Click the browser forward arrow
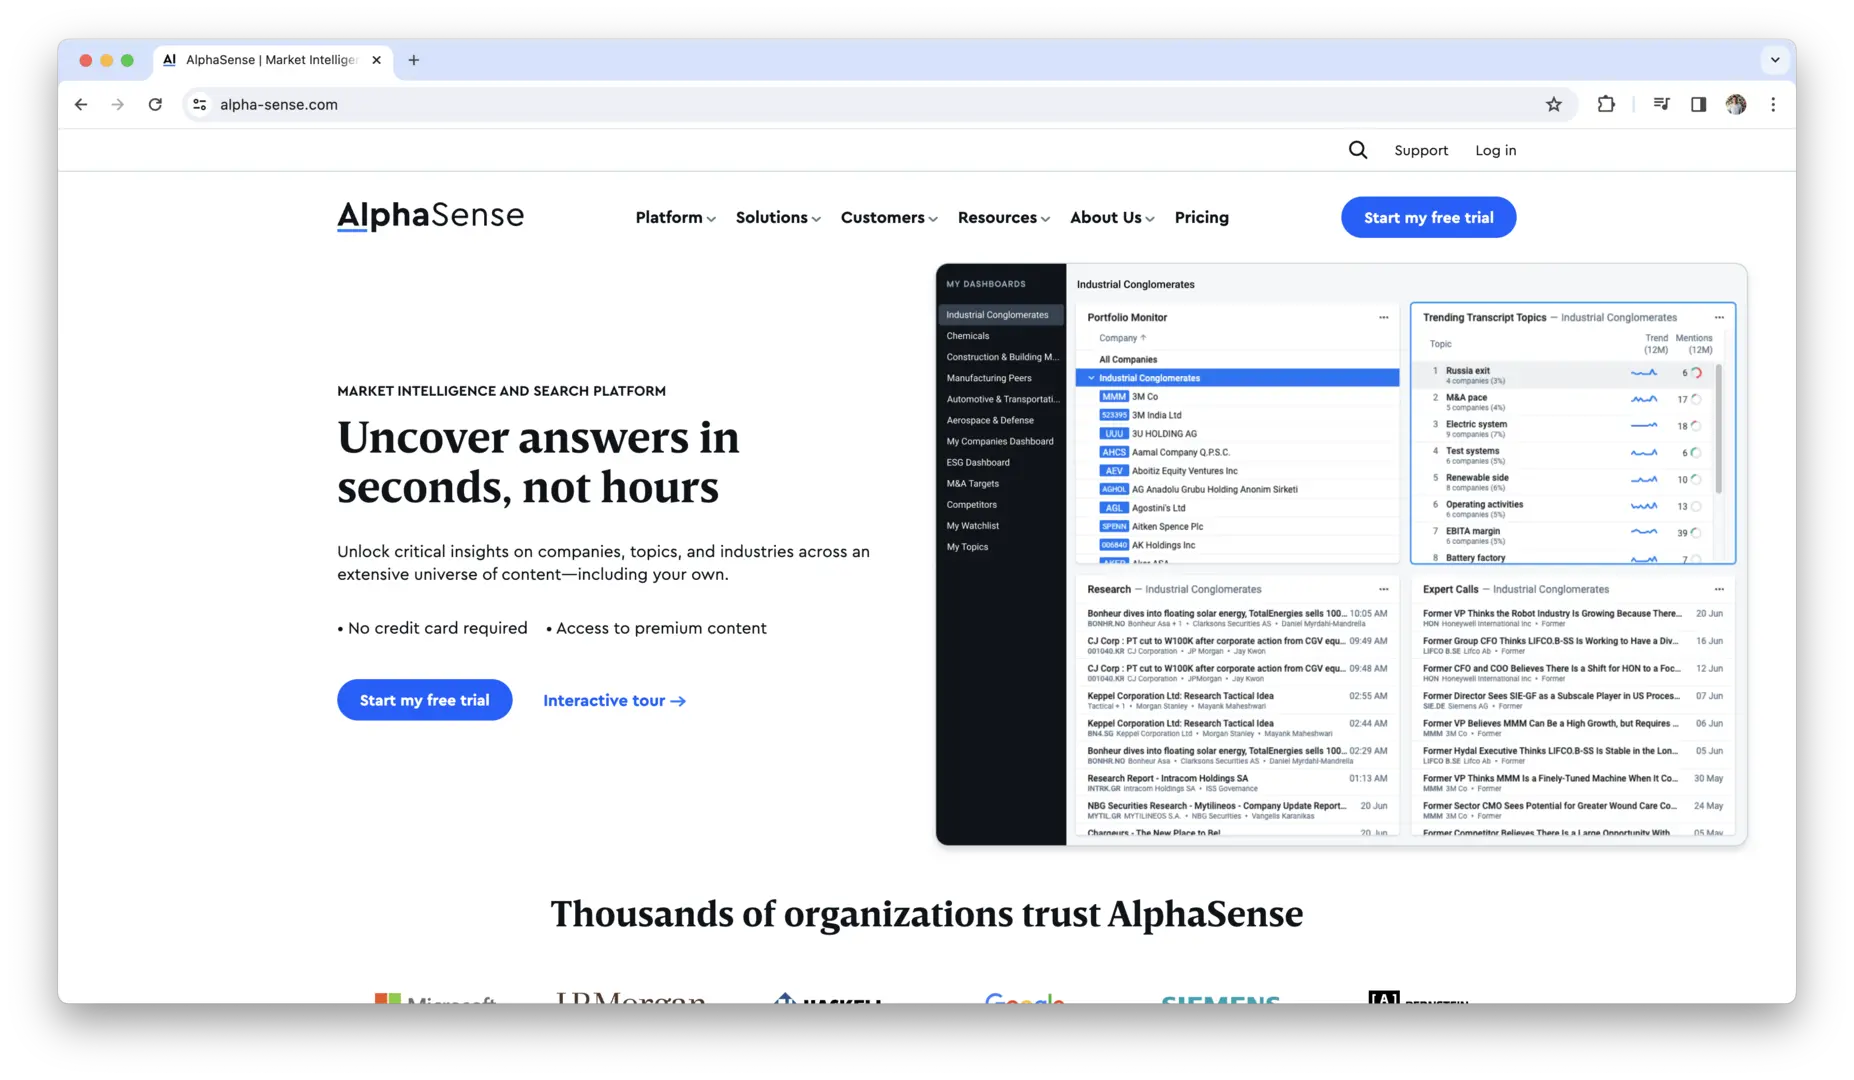This screenshot has height=1080, width=1854. [118, 104]
